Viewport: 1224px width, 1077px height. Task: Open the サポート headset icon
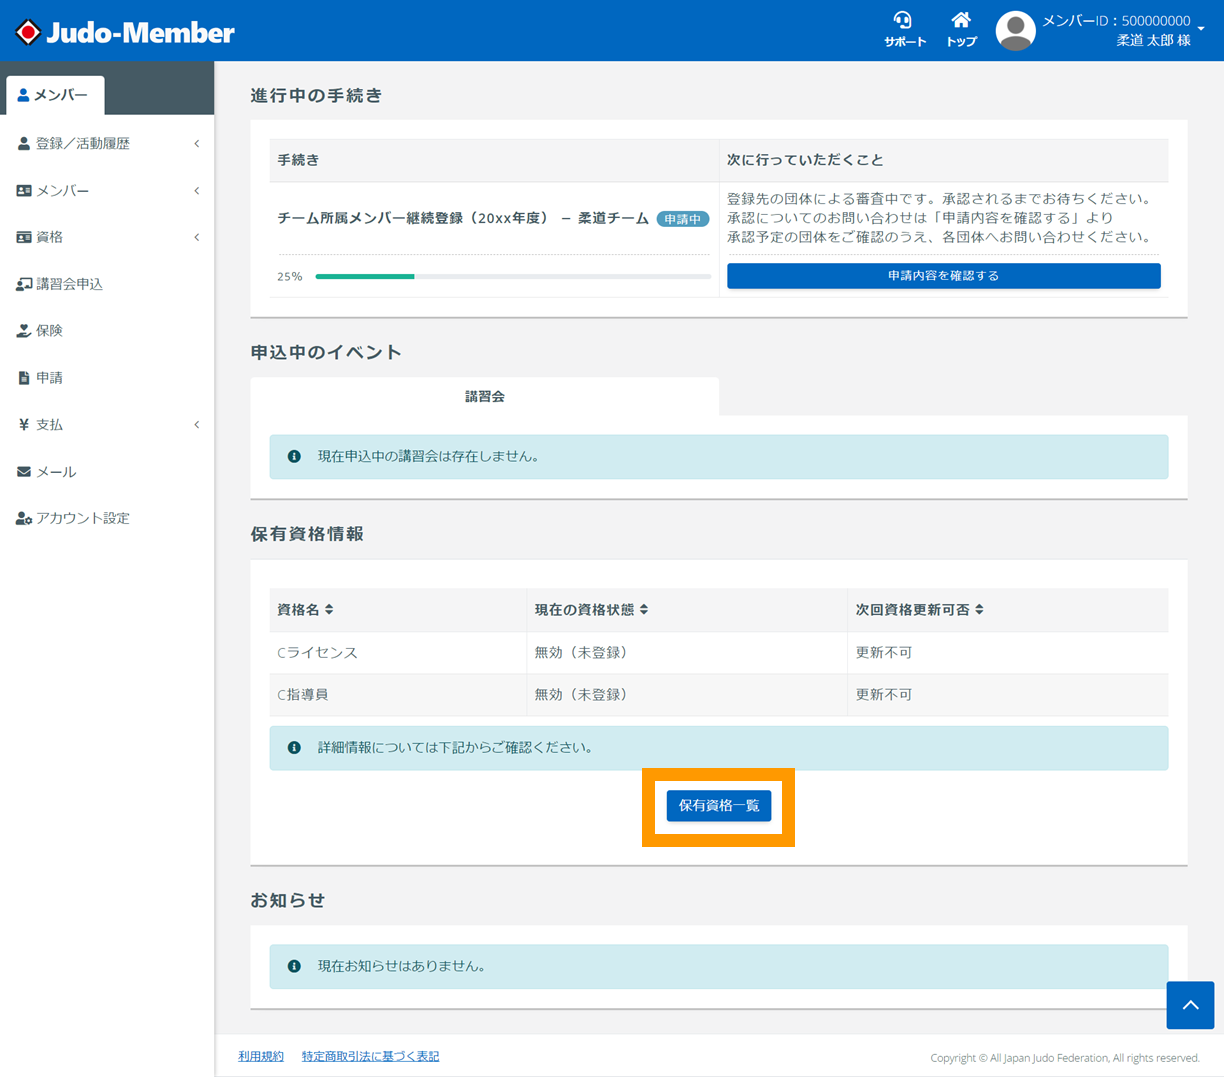903,20
